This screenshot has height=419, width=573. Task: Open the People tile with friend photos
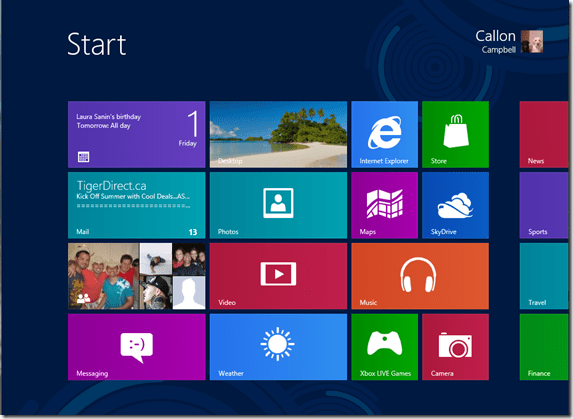[137, 276]
